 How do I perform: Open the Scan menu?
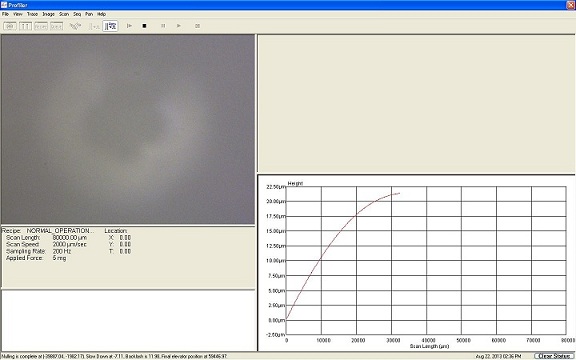[x=64, y=14]
